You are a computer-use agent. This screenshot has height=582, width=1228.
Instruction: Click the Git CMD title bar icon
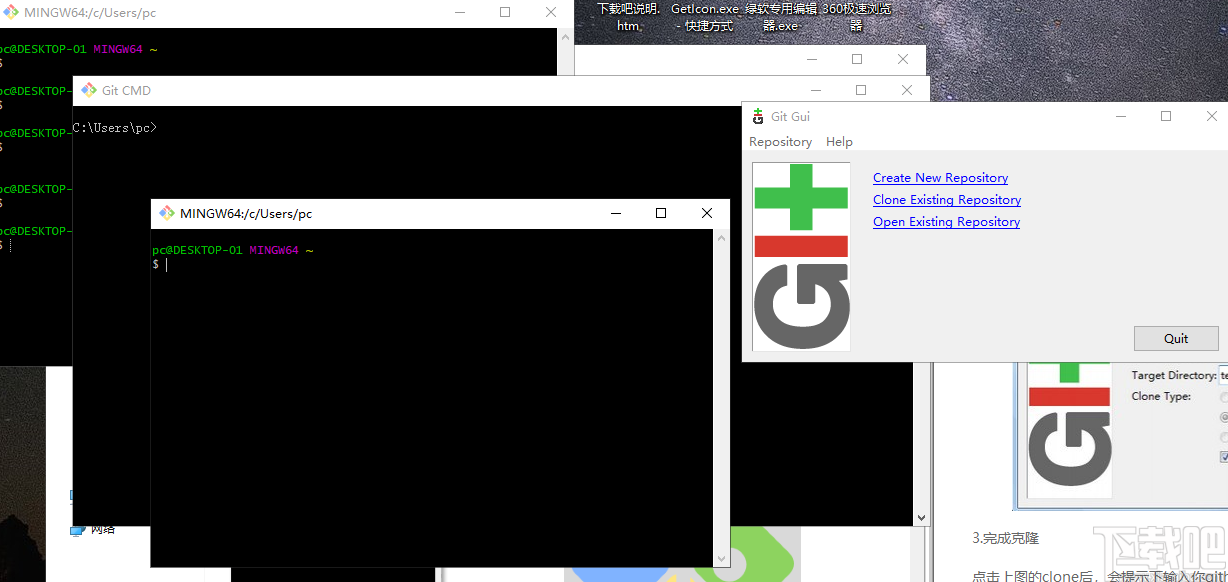(x=88, y=90)
